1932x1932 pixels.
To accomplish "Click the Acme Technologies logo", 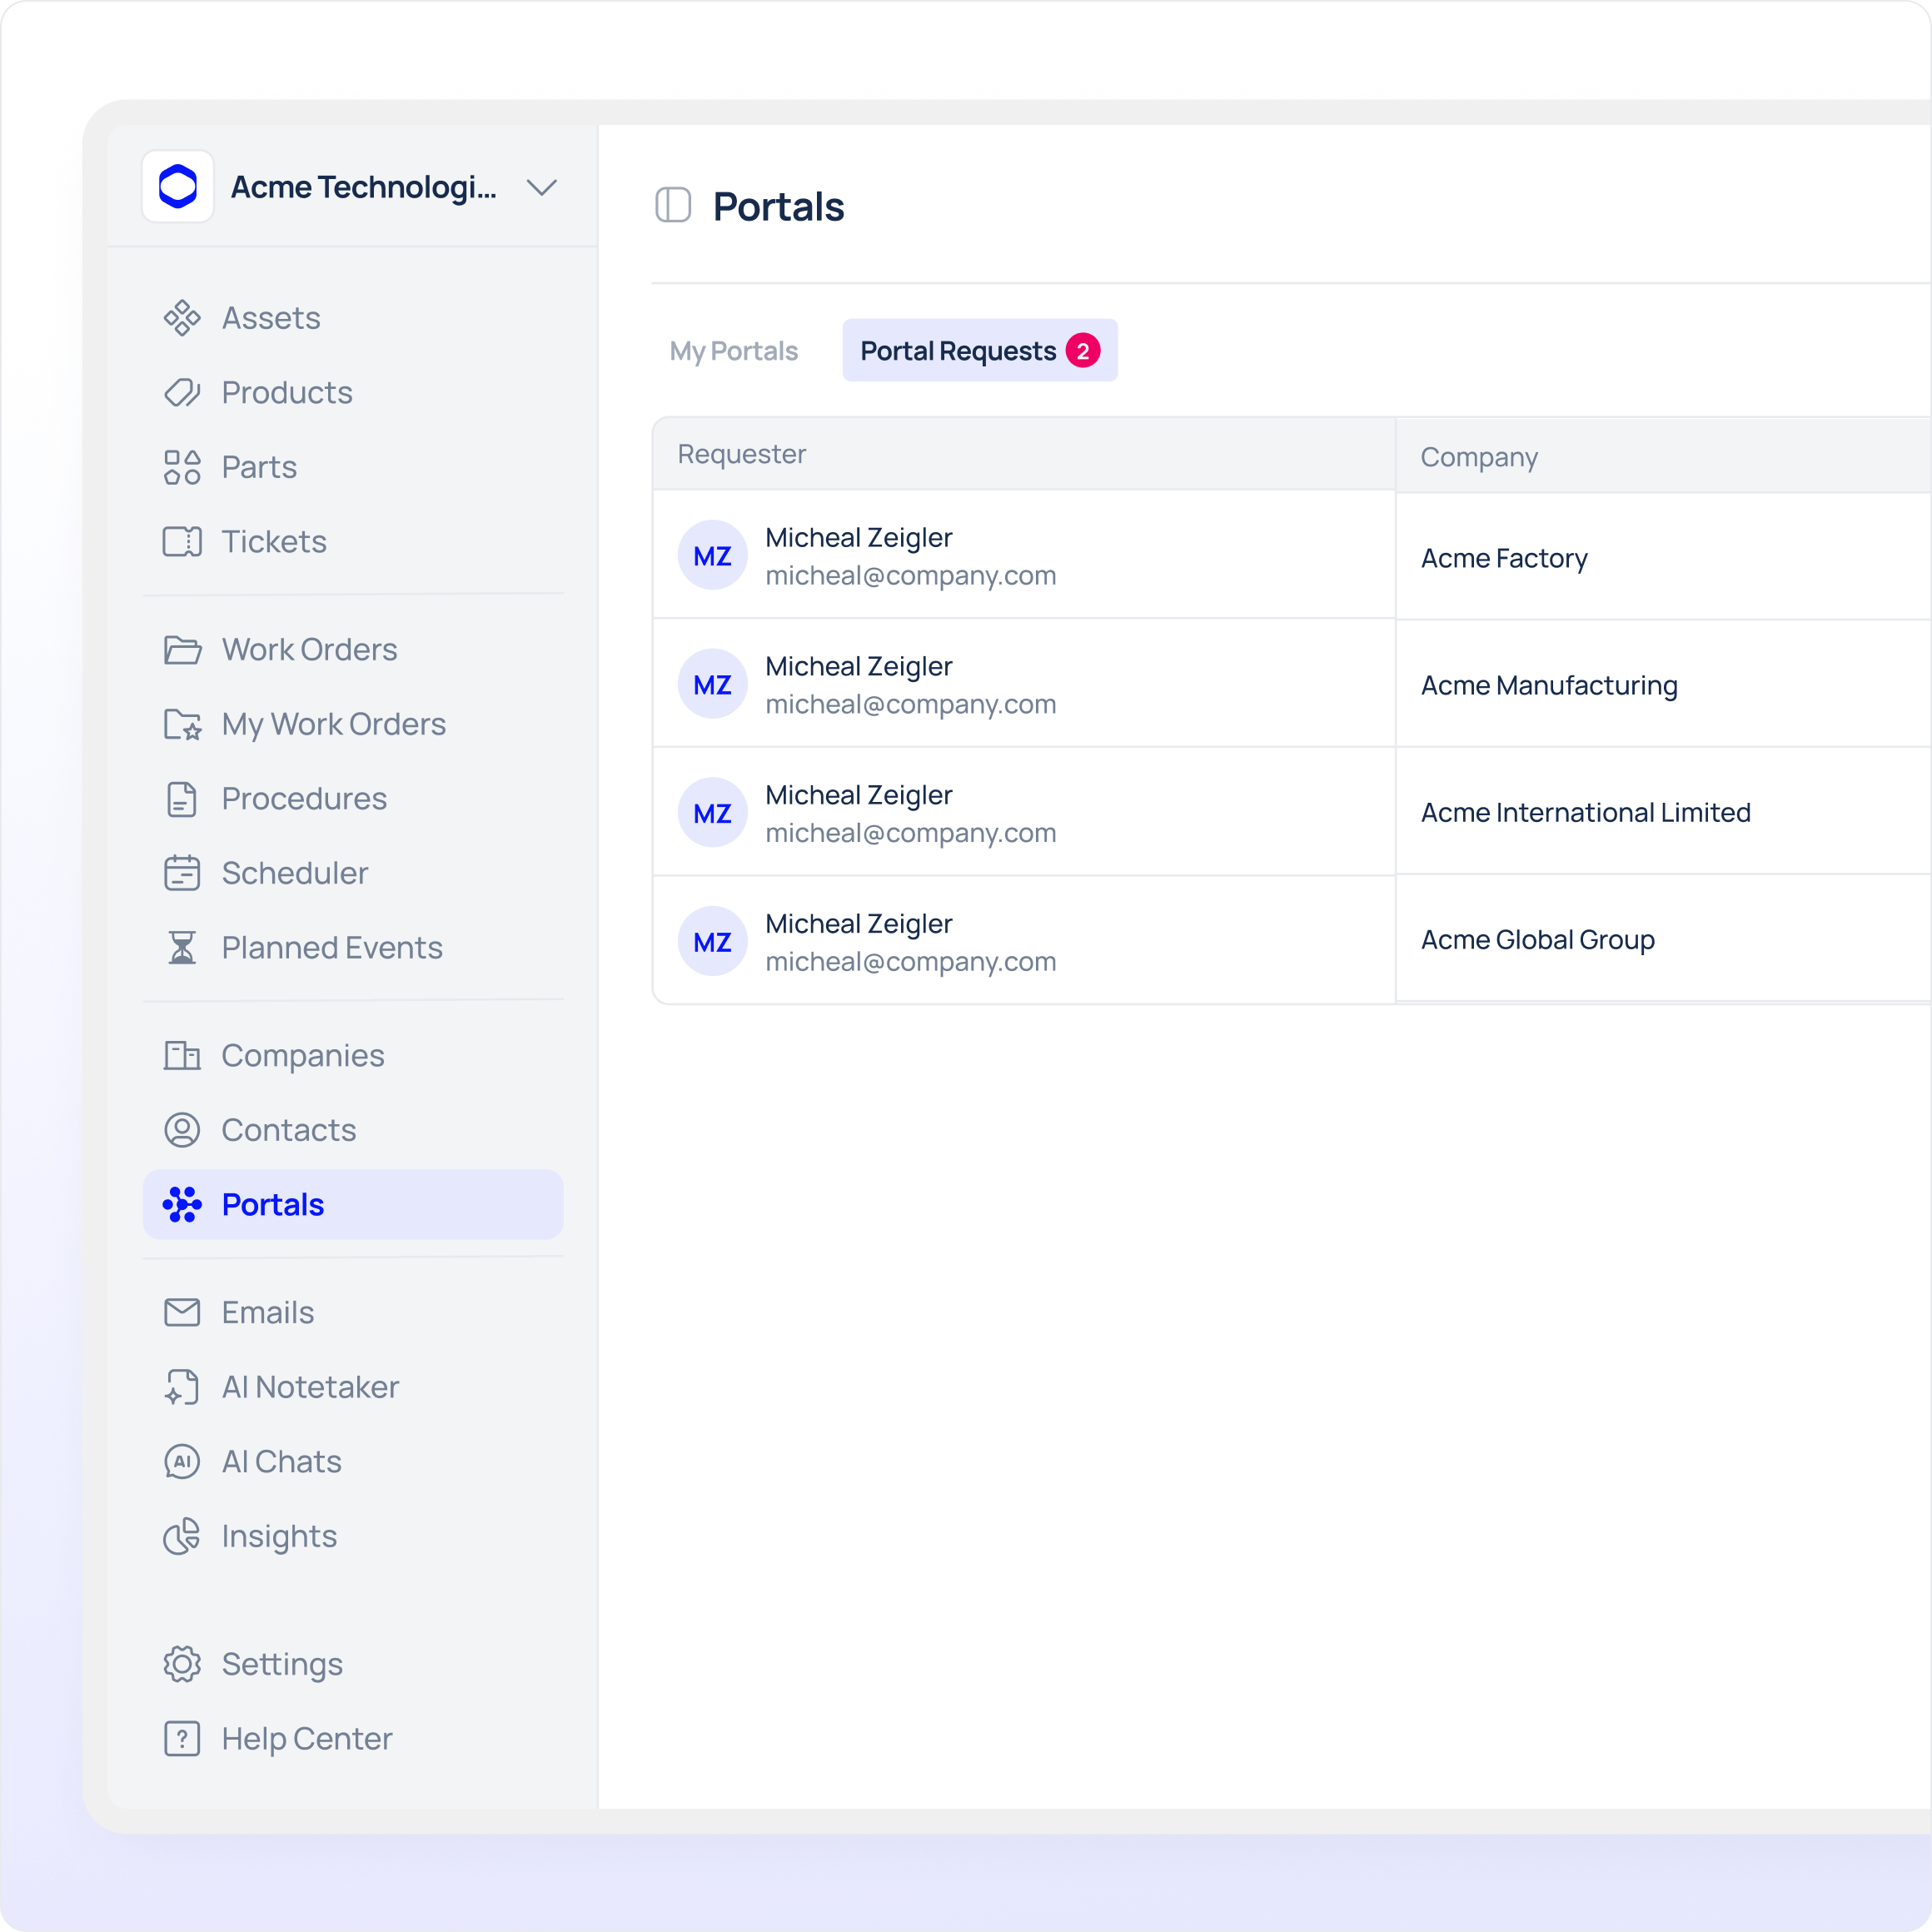I will [x=178, y=187].
